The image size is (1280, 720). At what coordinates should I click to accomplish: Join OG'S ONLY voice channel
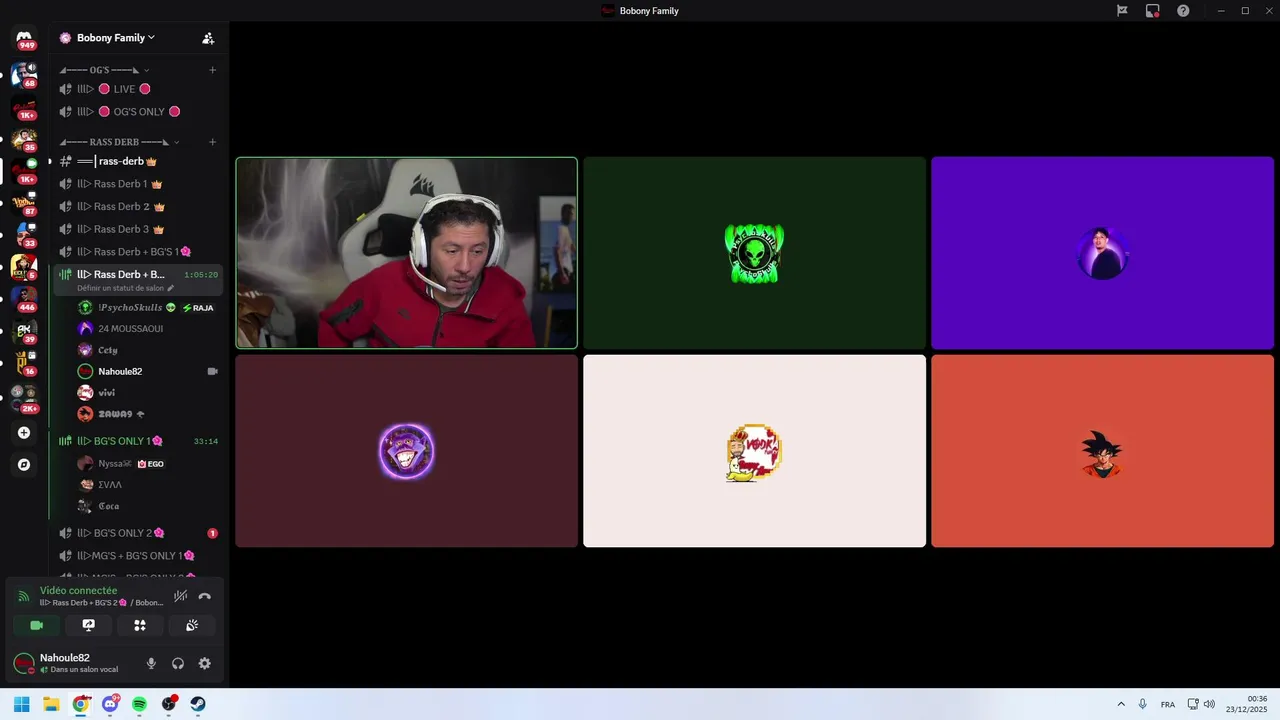tap(138, 112)
